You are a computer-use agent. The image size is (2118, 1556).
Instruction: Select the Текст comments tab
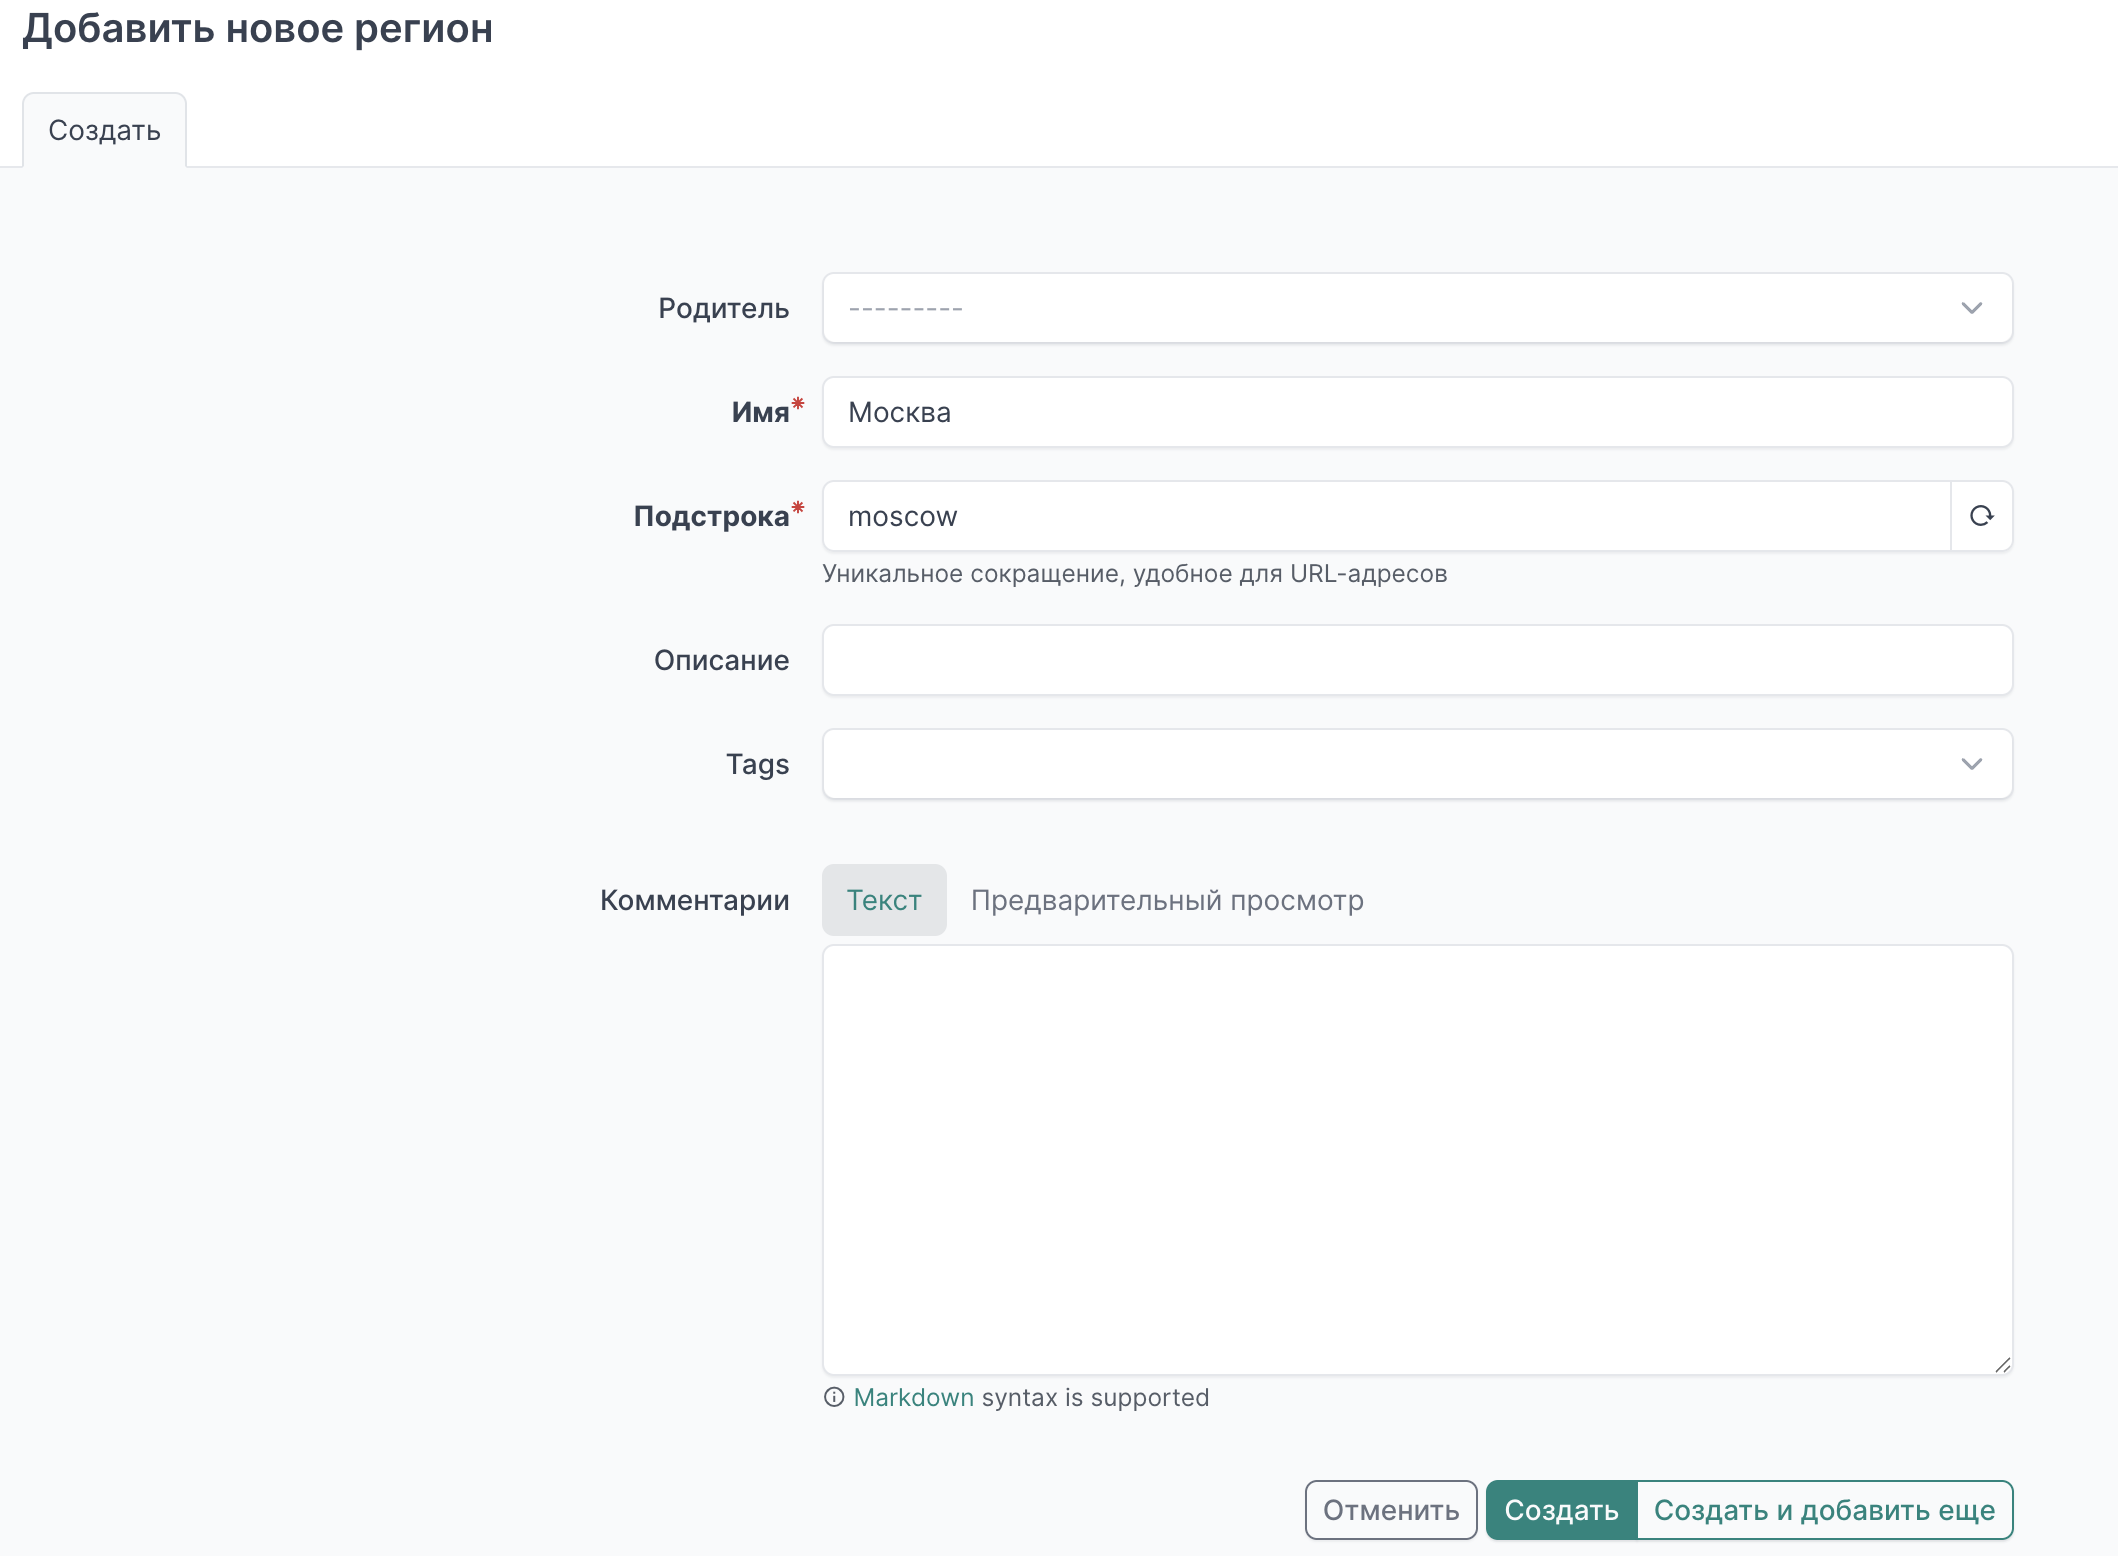[x=884, y=900]
